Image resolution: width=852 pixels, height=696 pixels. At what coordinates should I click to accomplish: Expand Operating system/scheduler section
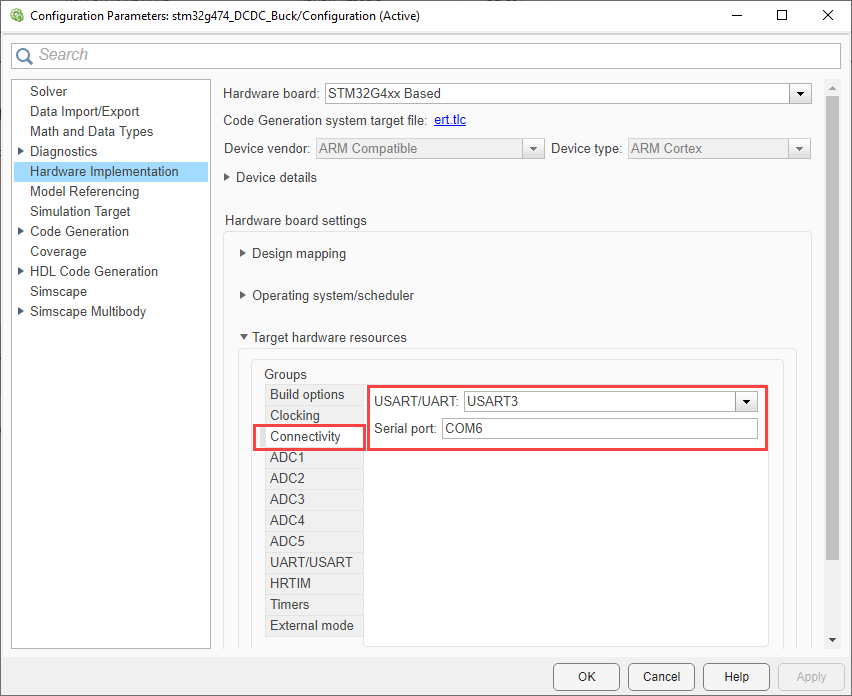pyautogui.click(x=243, y=296)
